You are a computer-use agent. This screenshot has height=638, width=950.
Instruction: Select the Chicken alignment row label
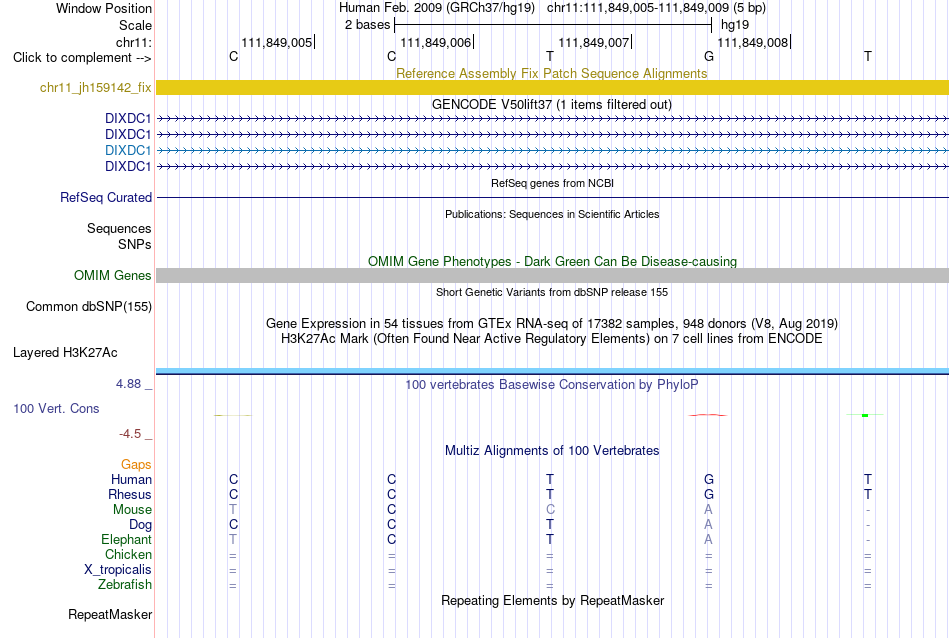pyautogui.click(x=128, y=554)
